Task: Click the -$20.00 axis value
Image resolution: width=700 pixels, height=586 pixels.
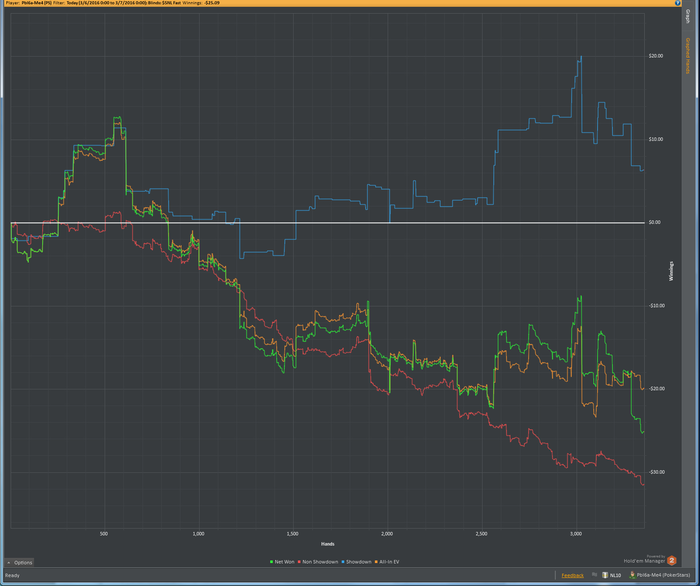Action: click(656, 389)
